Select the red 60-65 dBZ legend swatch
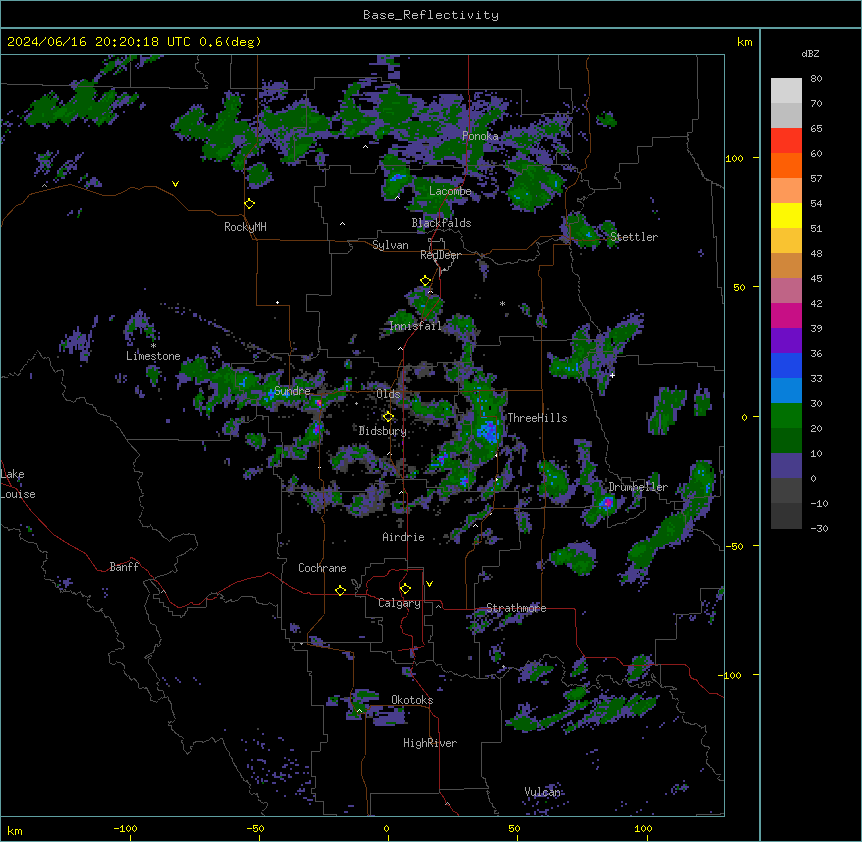862x842 pixels. tap(786, 141)
